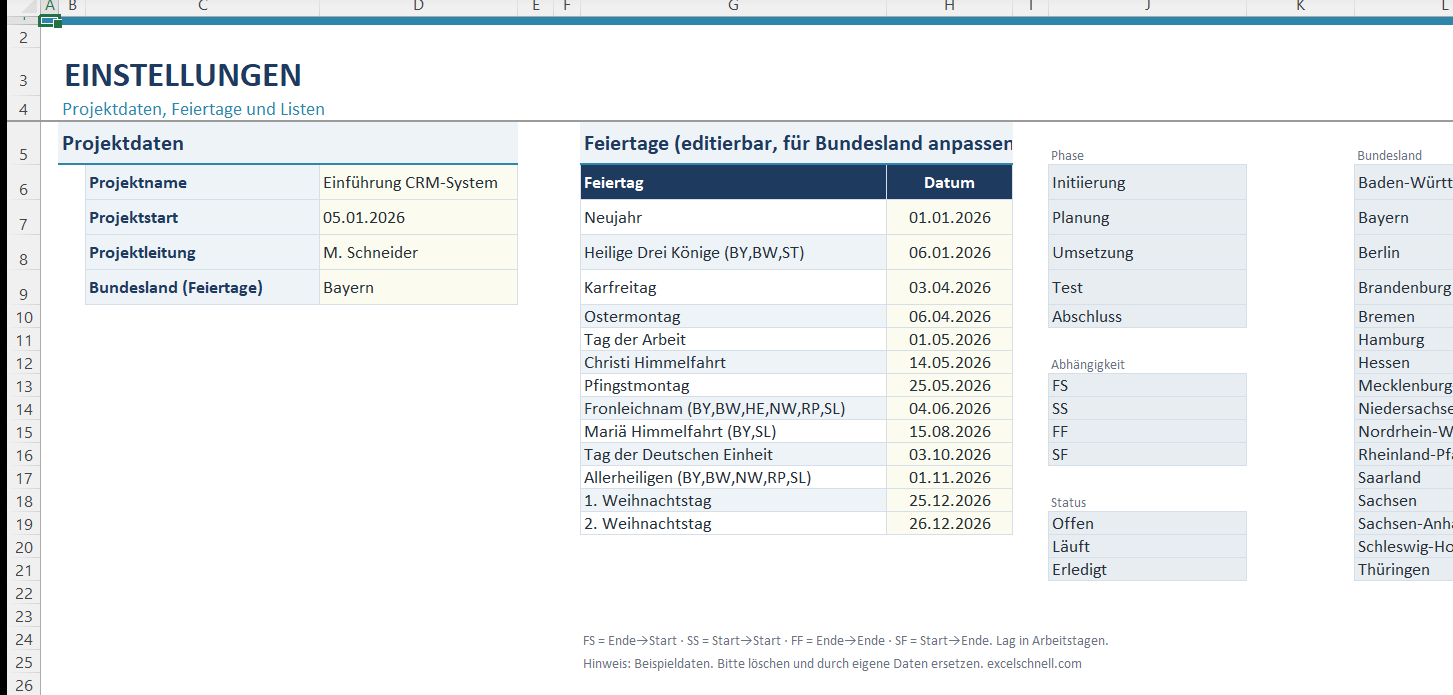The height and width of the screenshot is (695, 1453).
Task: Select the Projektname value cell Einführung CRM-System
Action: pos(418,182)
